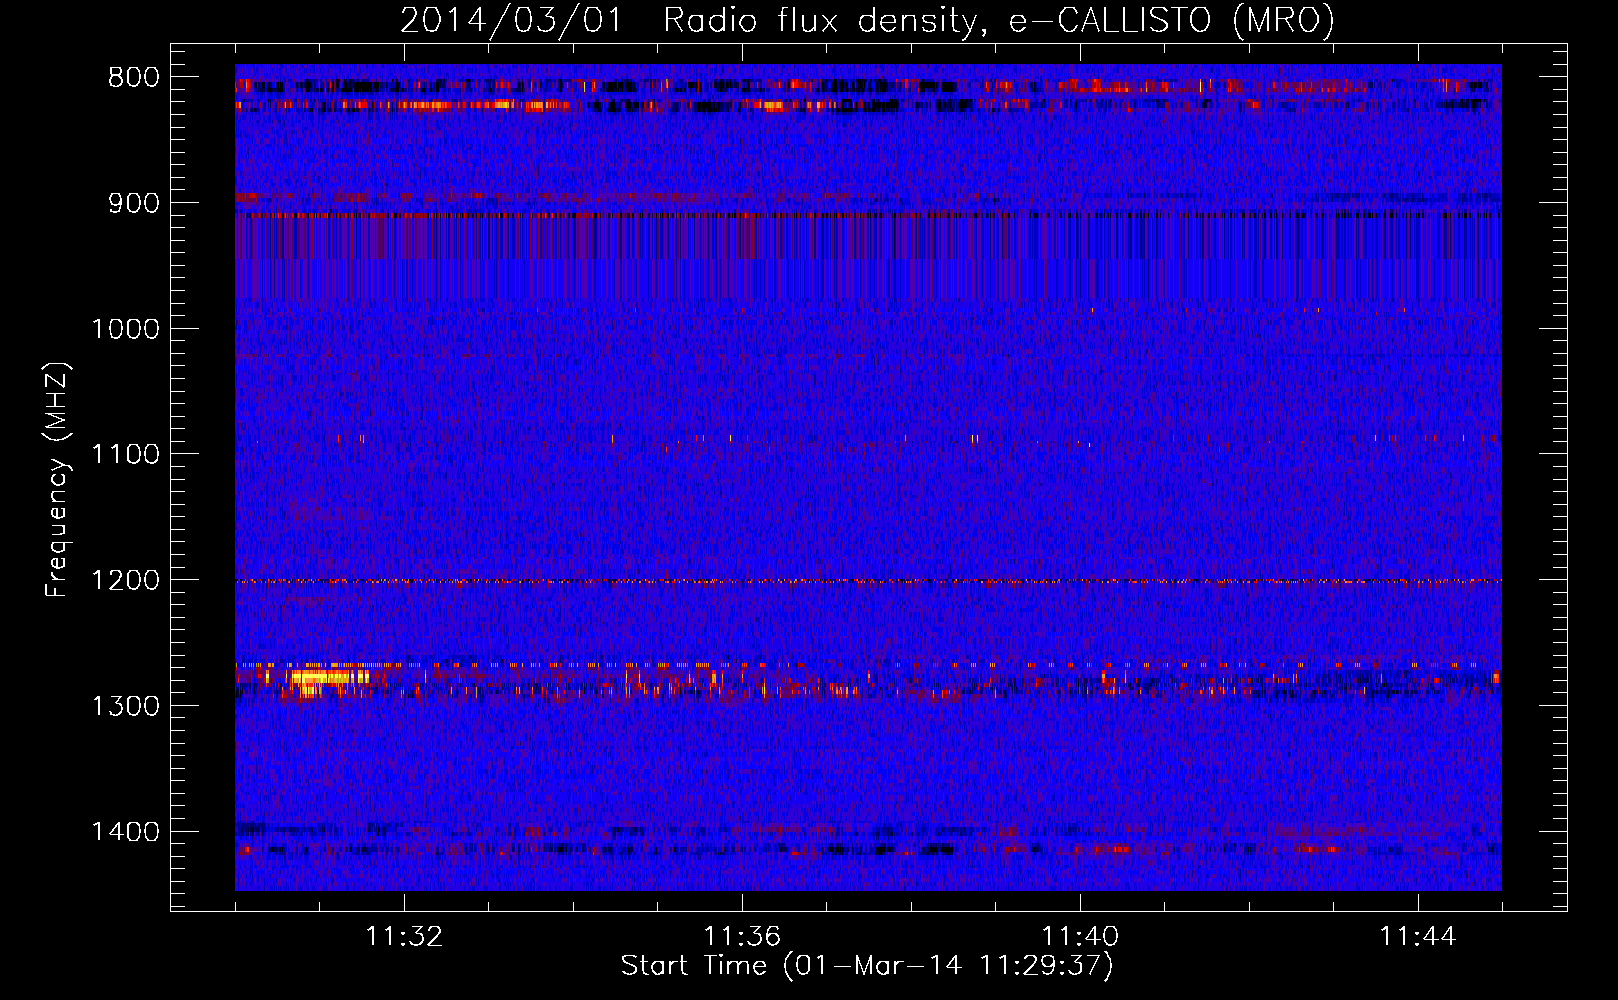The image size is (1618, 1000).
Task: Select the 1200 frequency axis label
Action: click(125, 581)
